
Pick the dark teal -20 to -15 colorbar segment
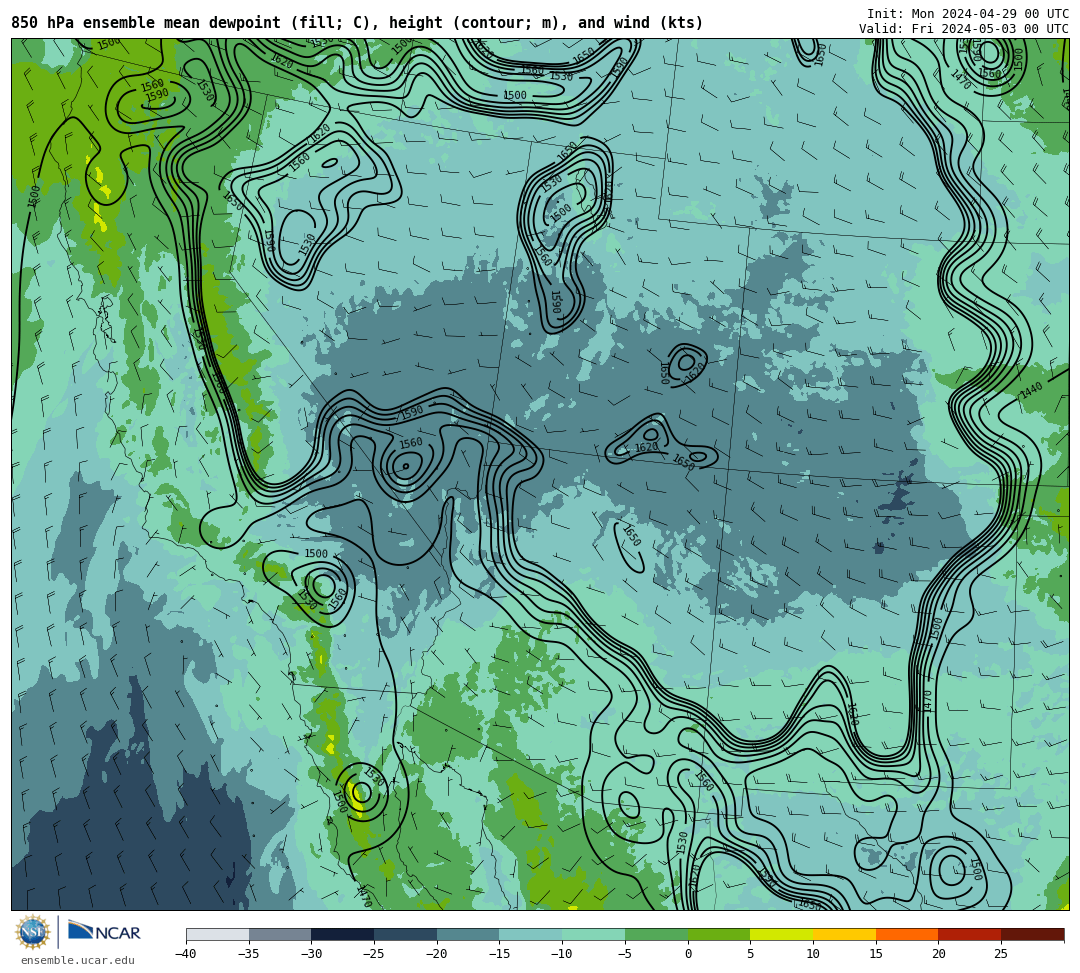point(468,934)
